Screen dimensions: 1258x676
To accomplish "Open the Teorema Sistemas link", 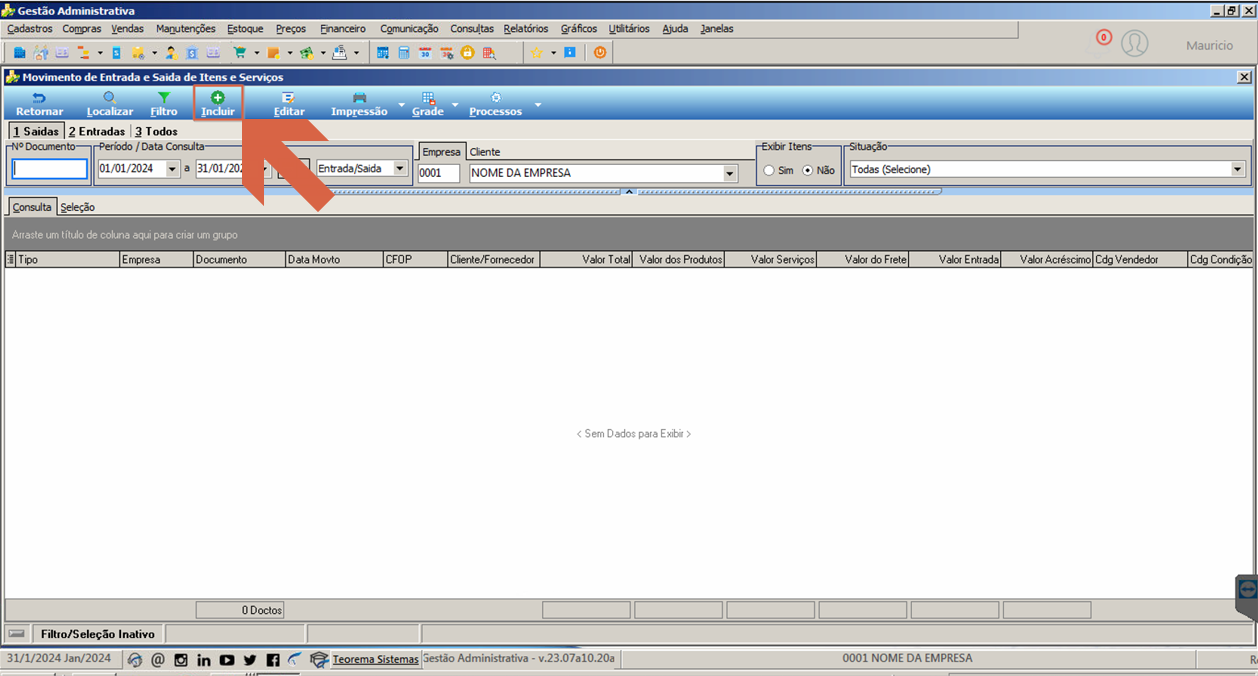I will pyautogui.click(x=375, y=660).
